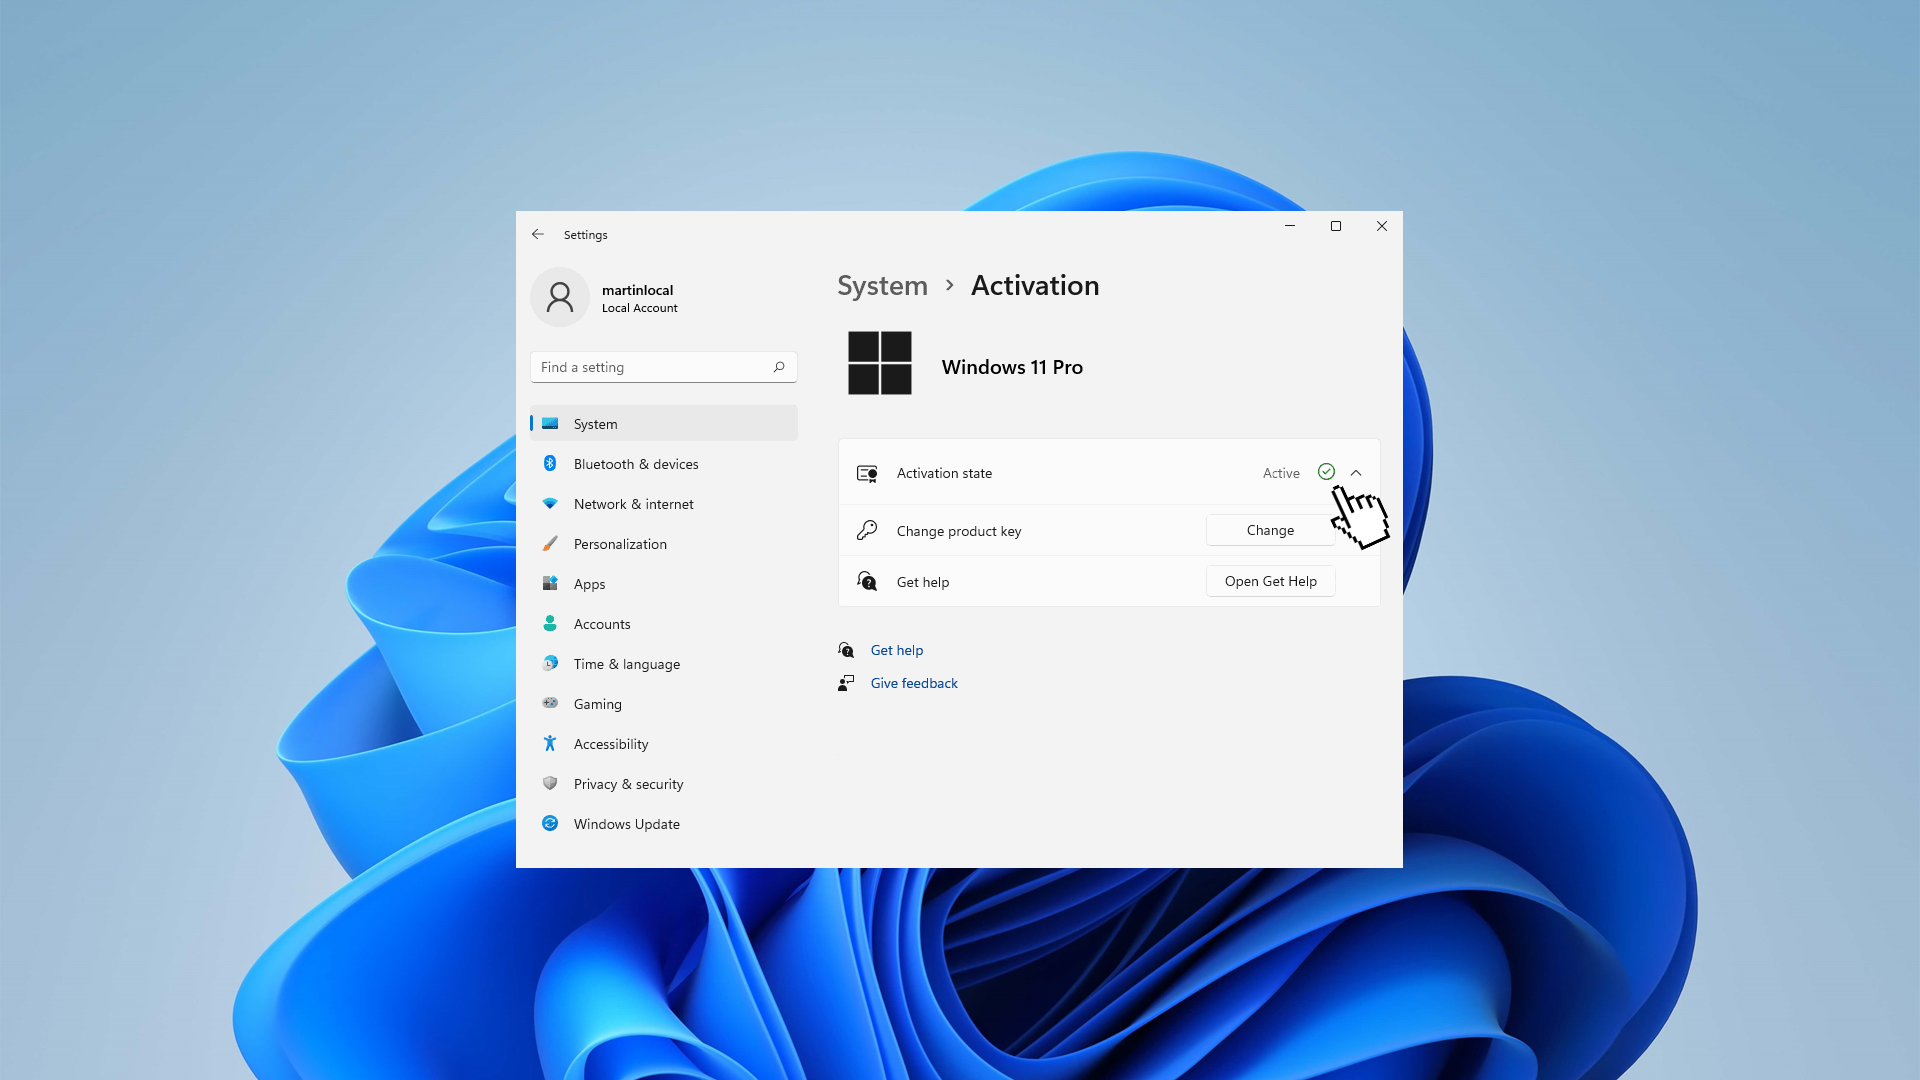Follow the Give feedback link
Viewport: 1920px width, 1080px height.
point(914,683)
